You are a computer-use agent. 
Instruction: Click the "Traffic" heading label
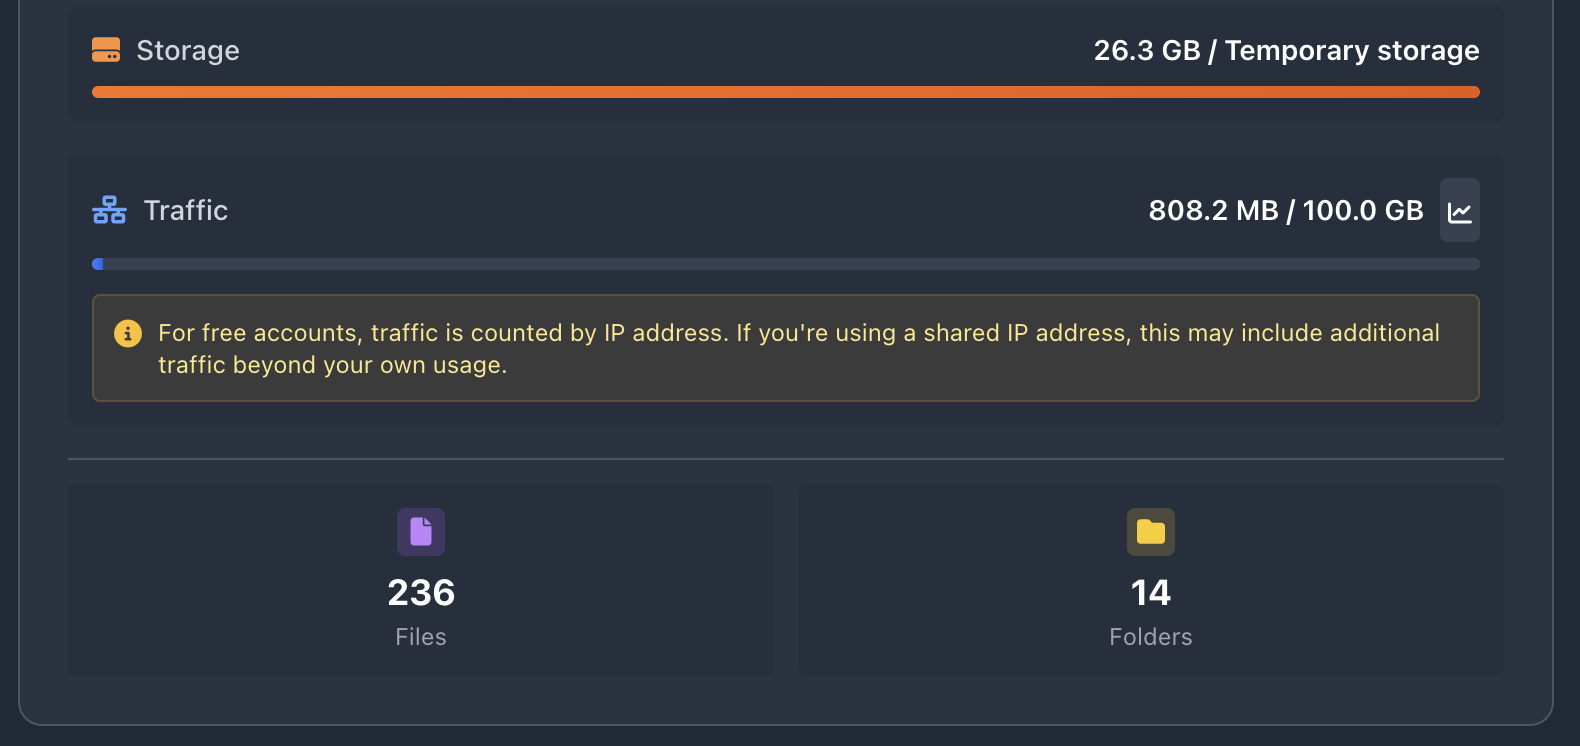coord(186,210)
